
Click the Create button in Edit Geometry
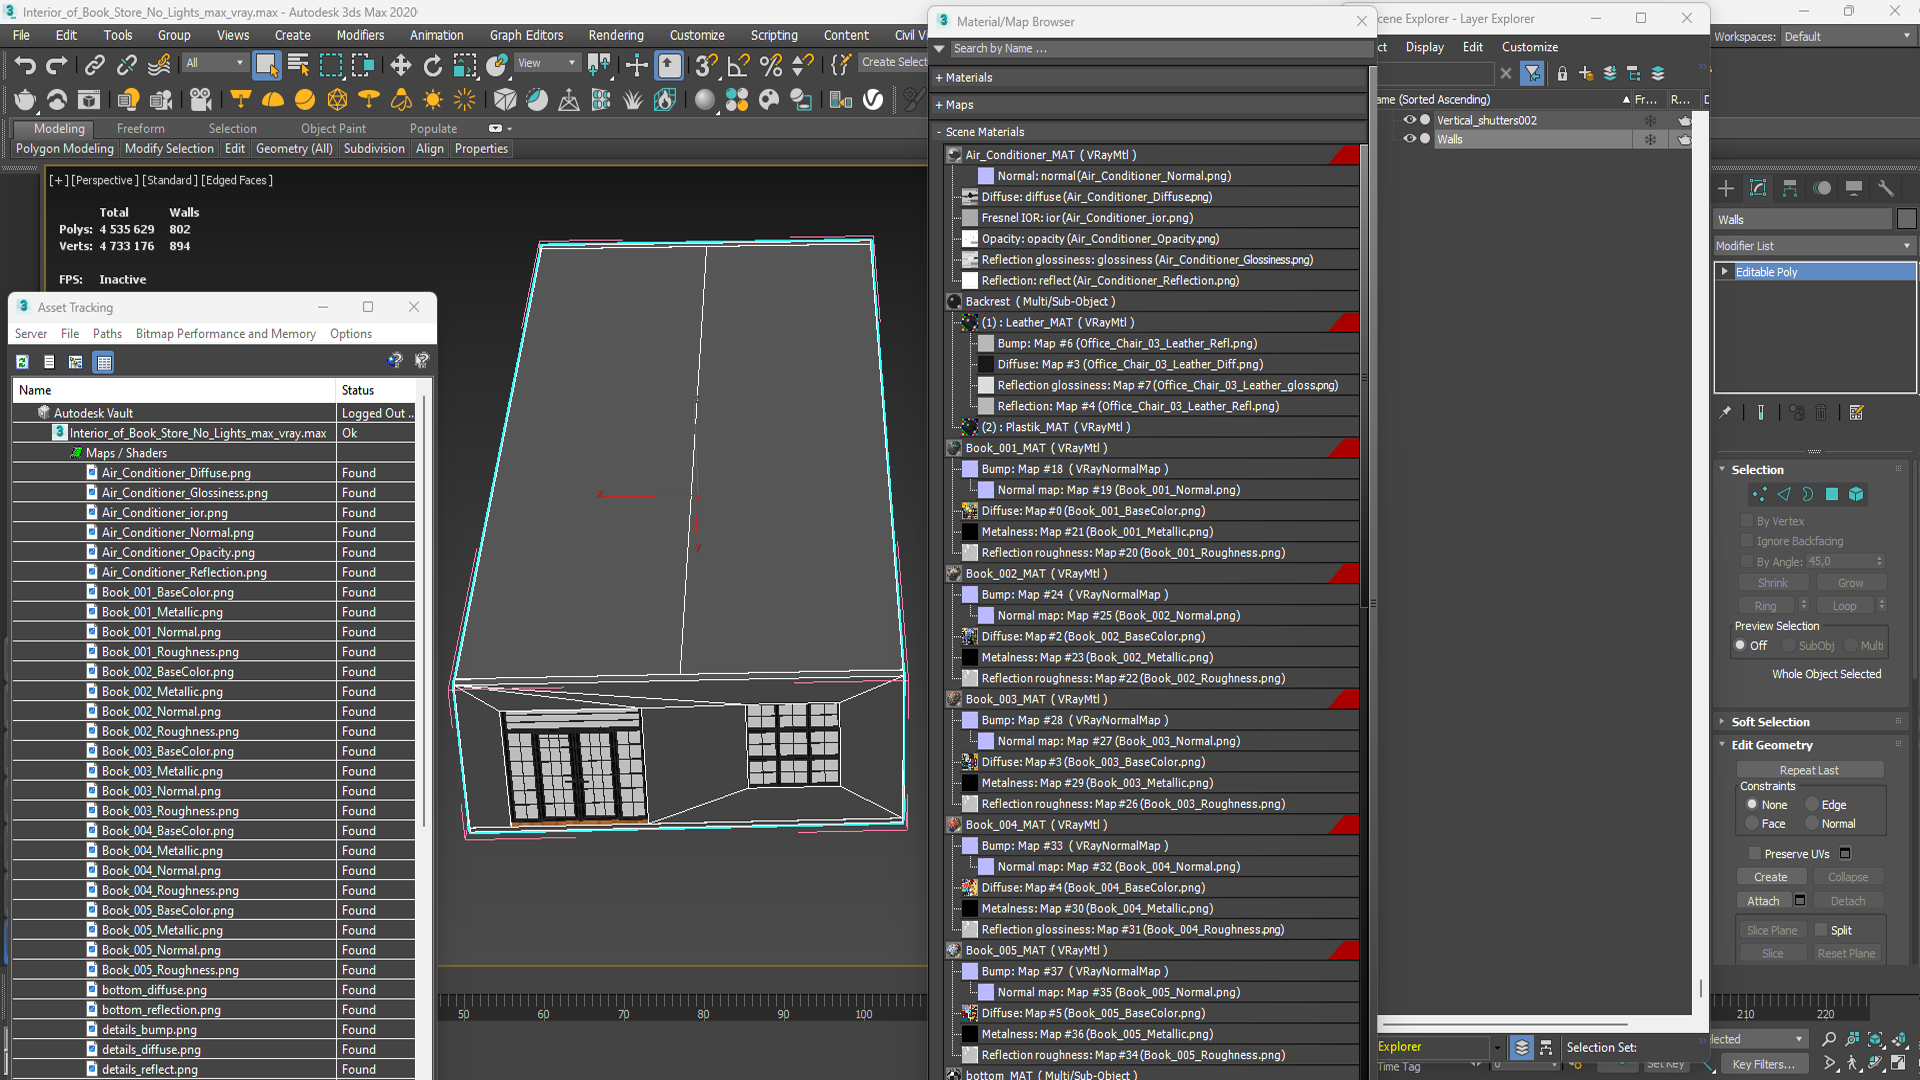click(1770, 877)
